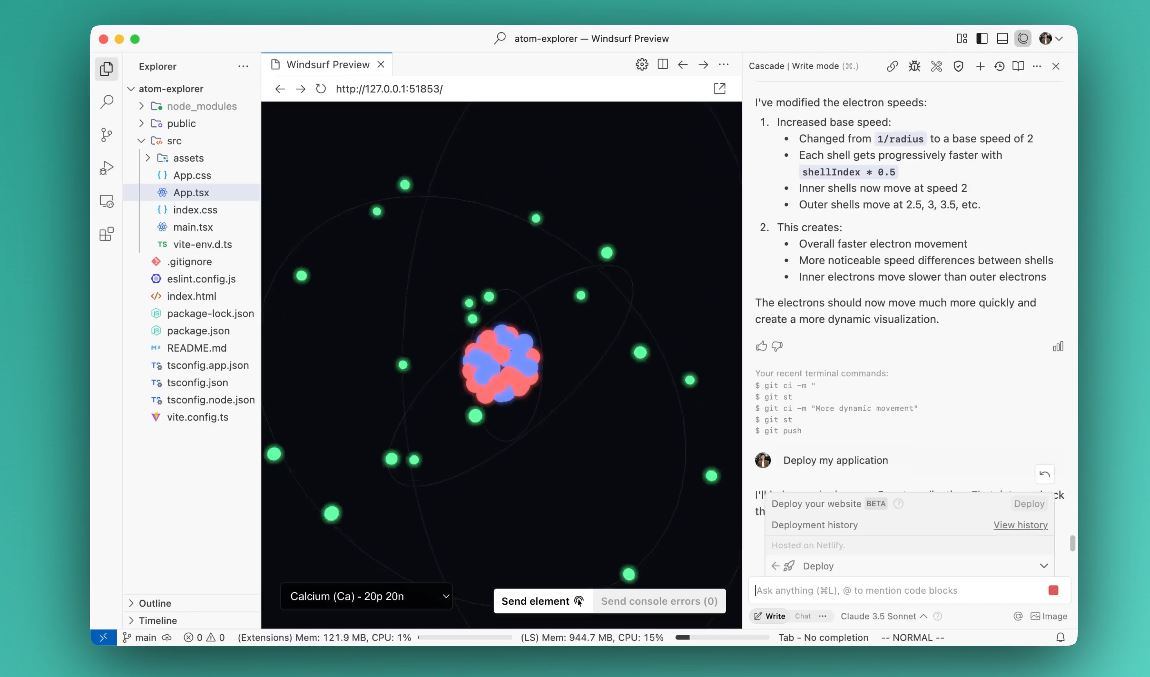Go forward in preview browser

(x=301, y=89)
